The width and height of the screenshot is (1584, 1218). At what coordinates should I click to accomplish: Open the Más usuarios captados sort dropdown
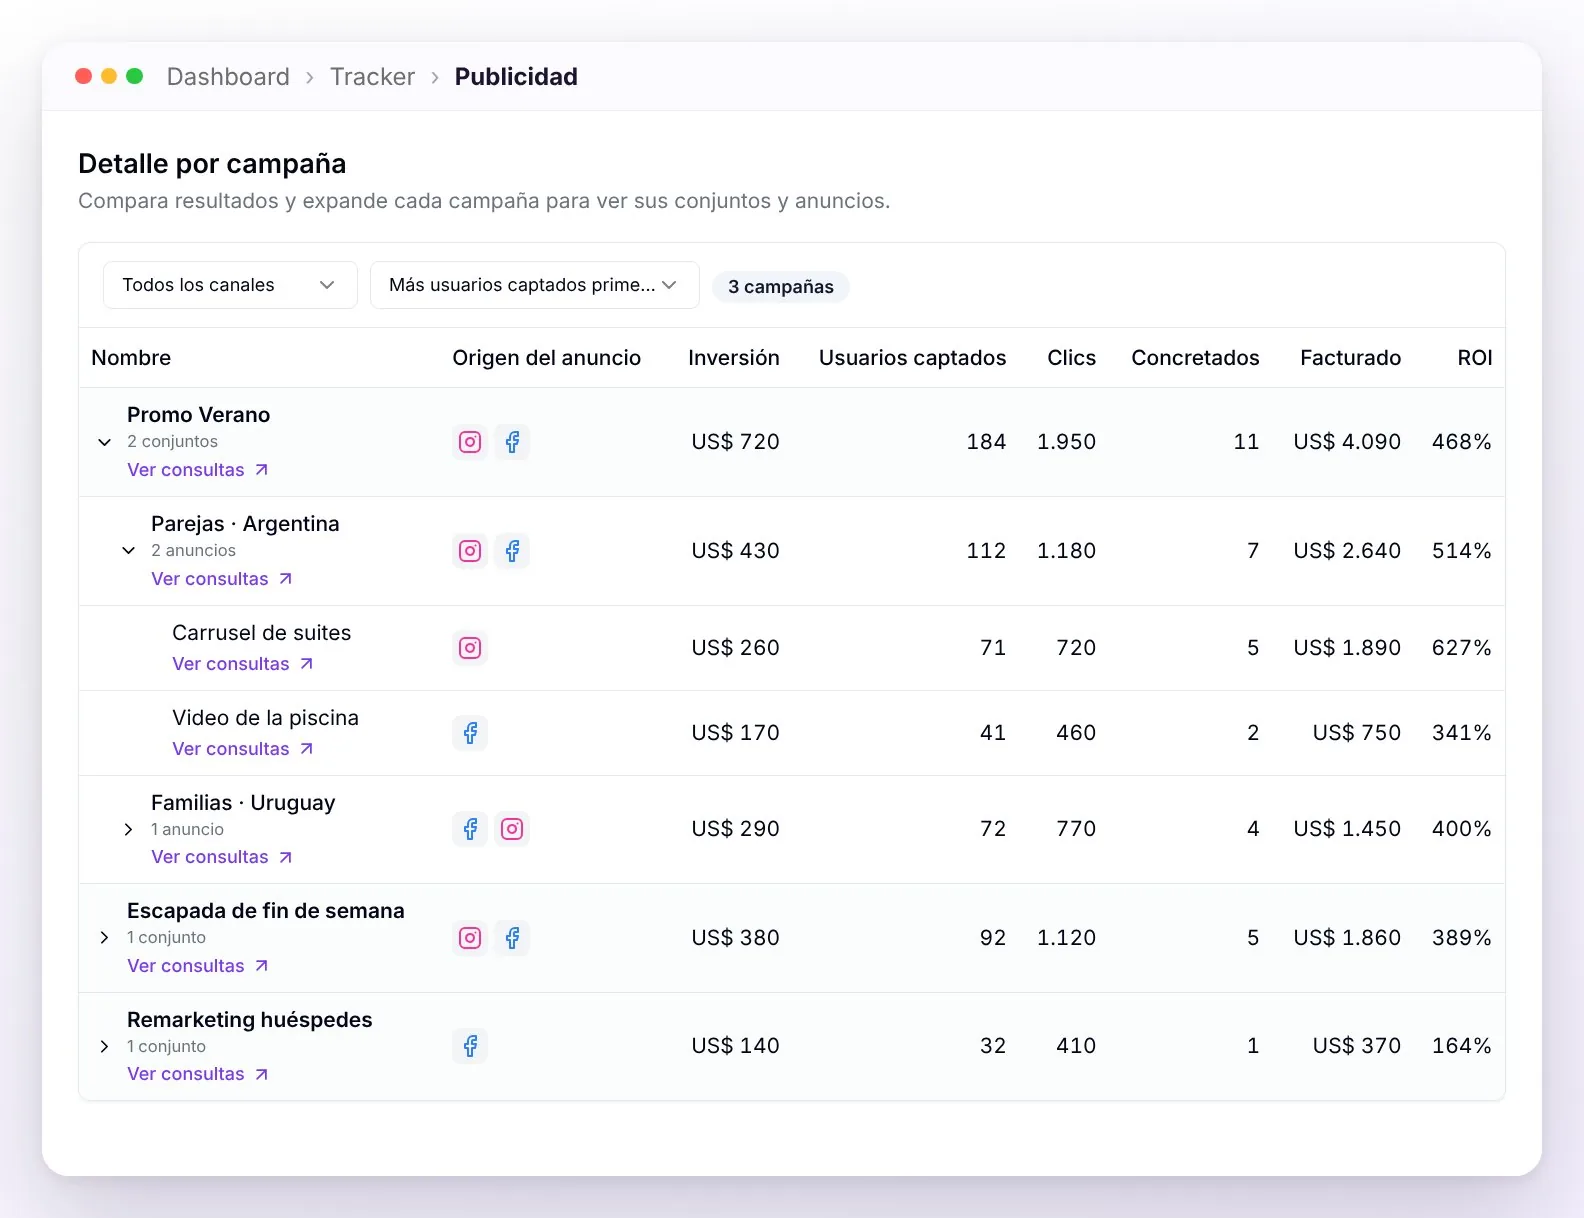[x=534, y=285]
